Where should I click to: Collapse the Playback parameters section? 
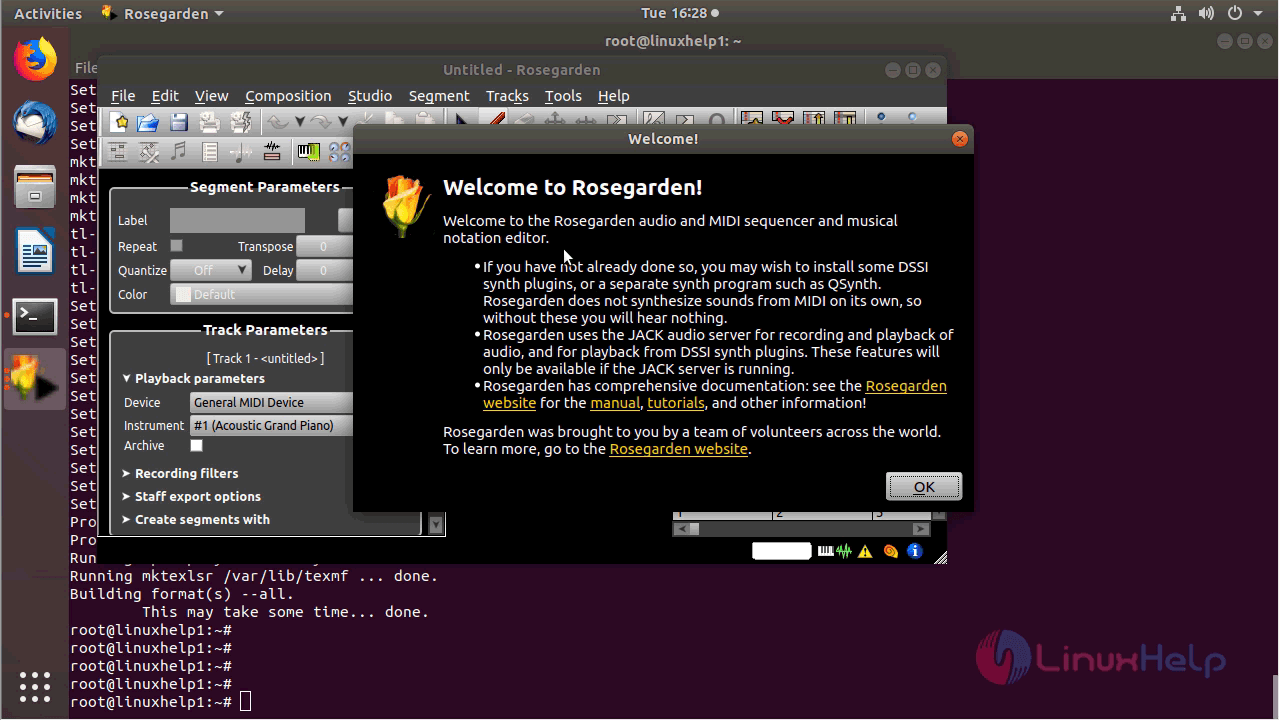point(194,379)
